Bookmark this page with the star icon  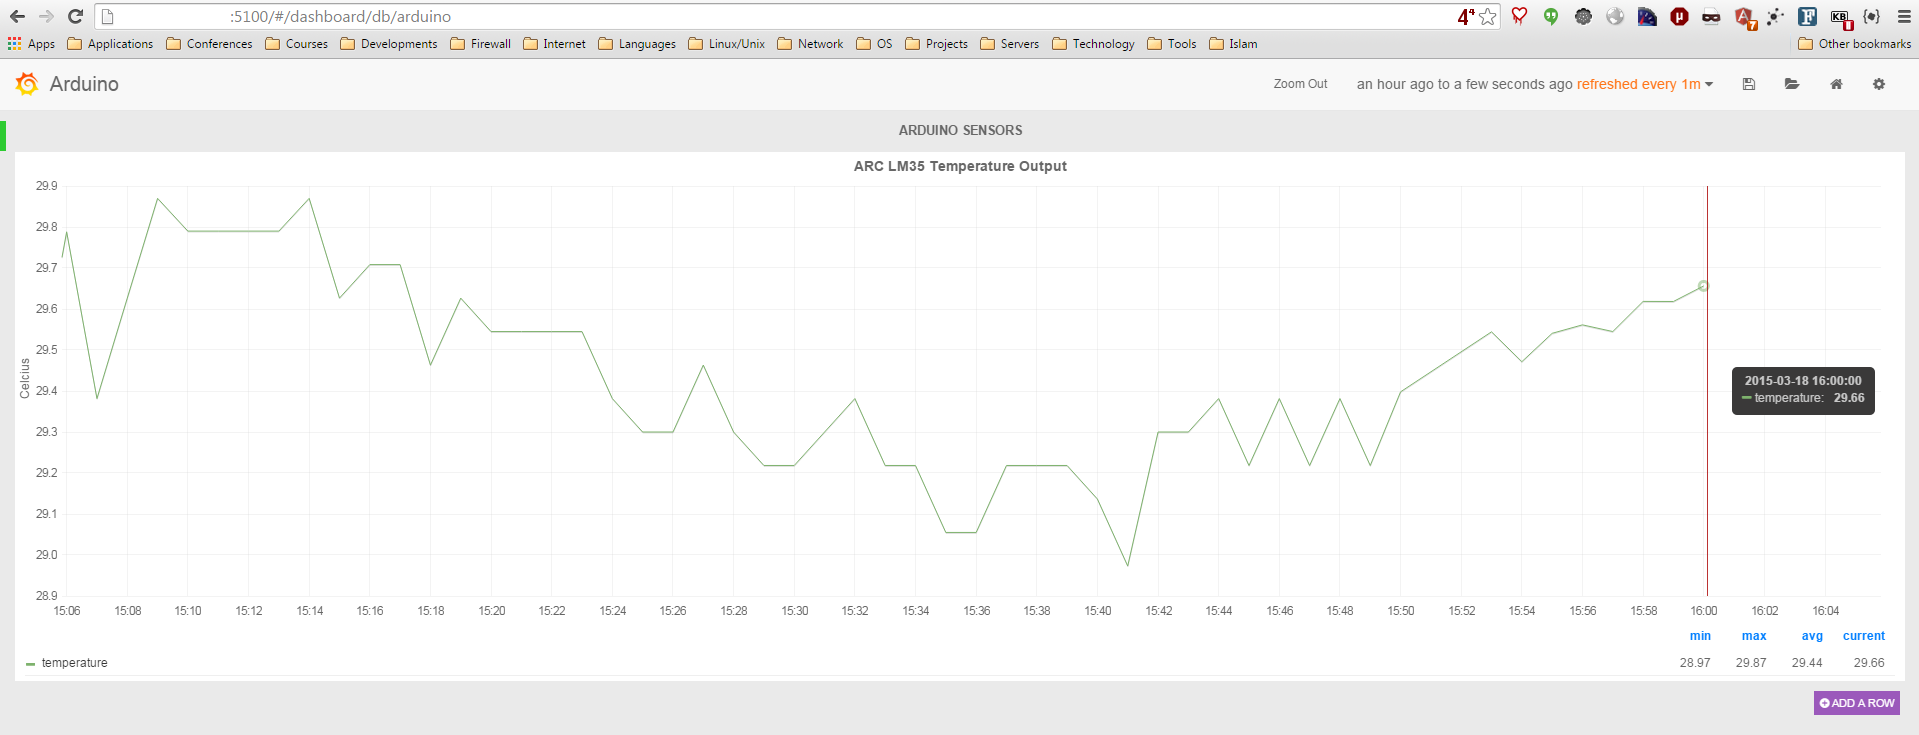1488,16
